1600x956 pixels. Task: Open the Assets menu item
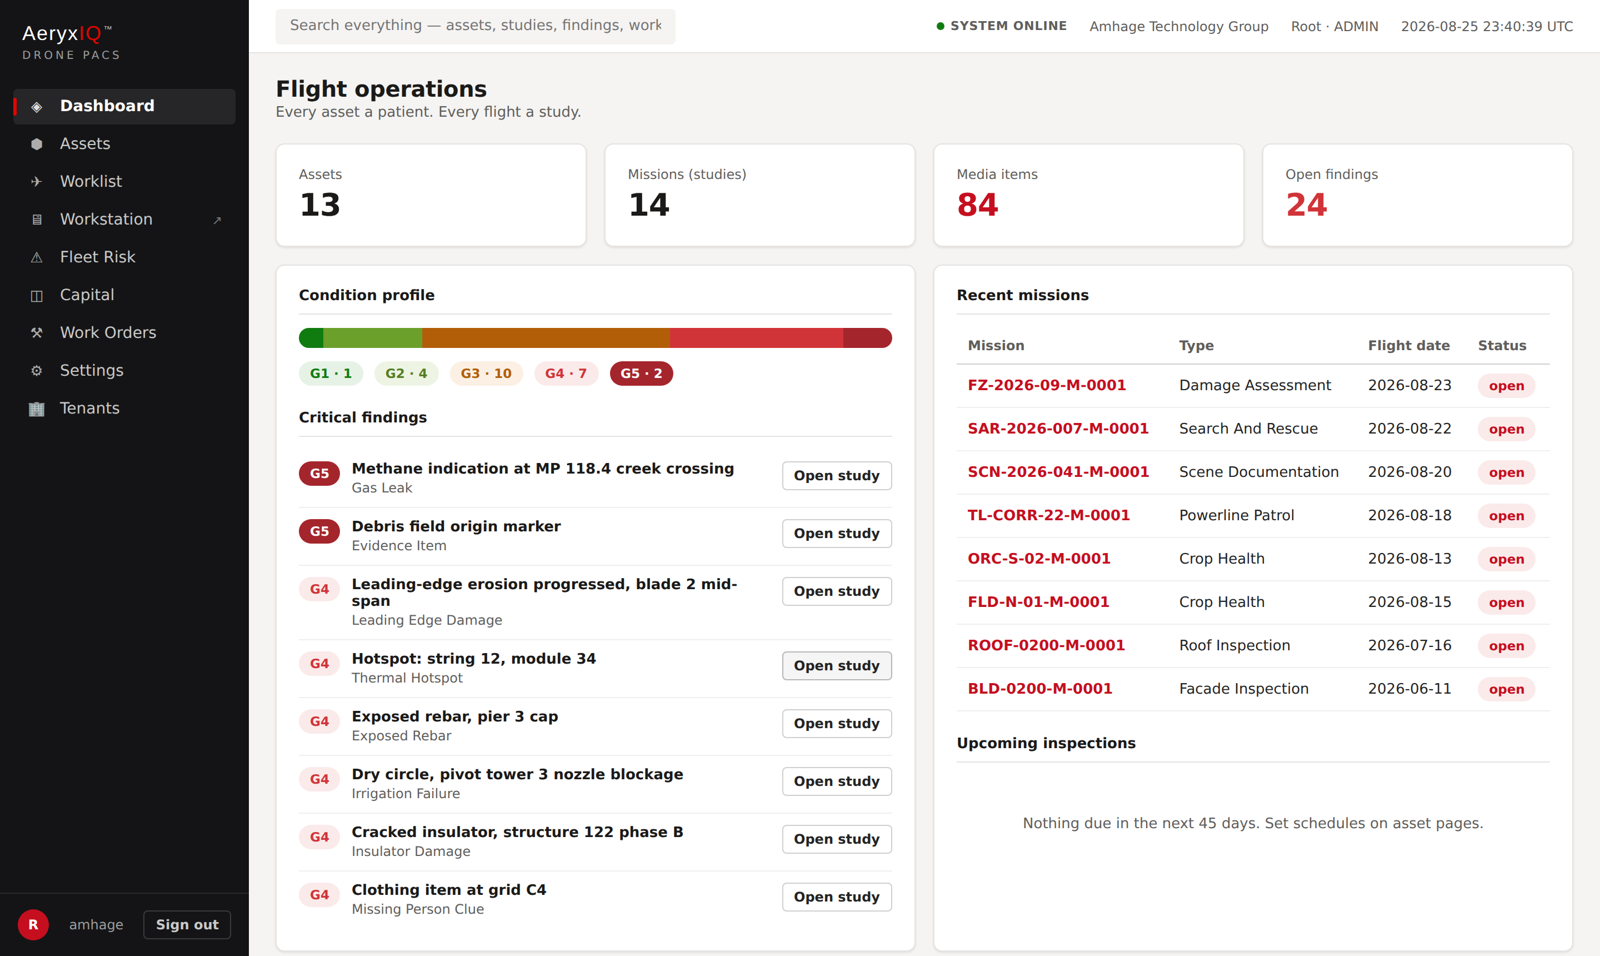[x=124, y=144]
